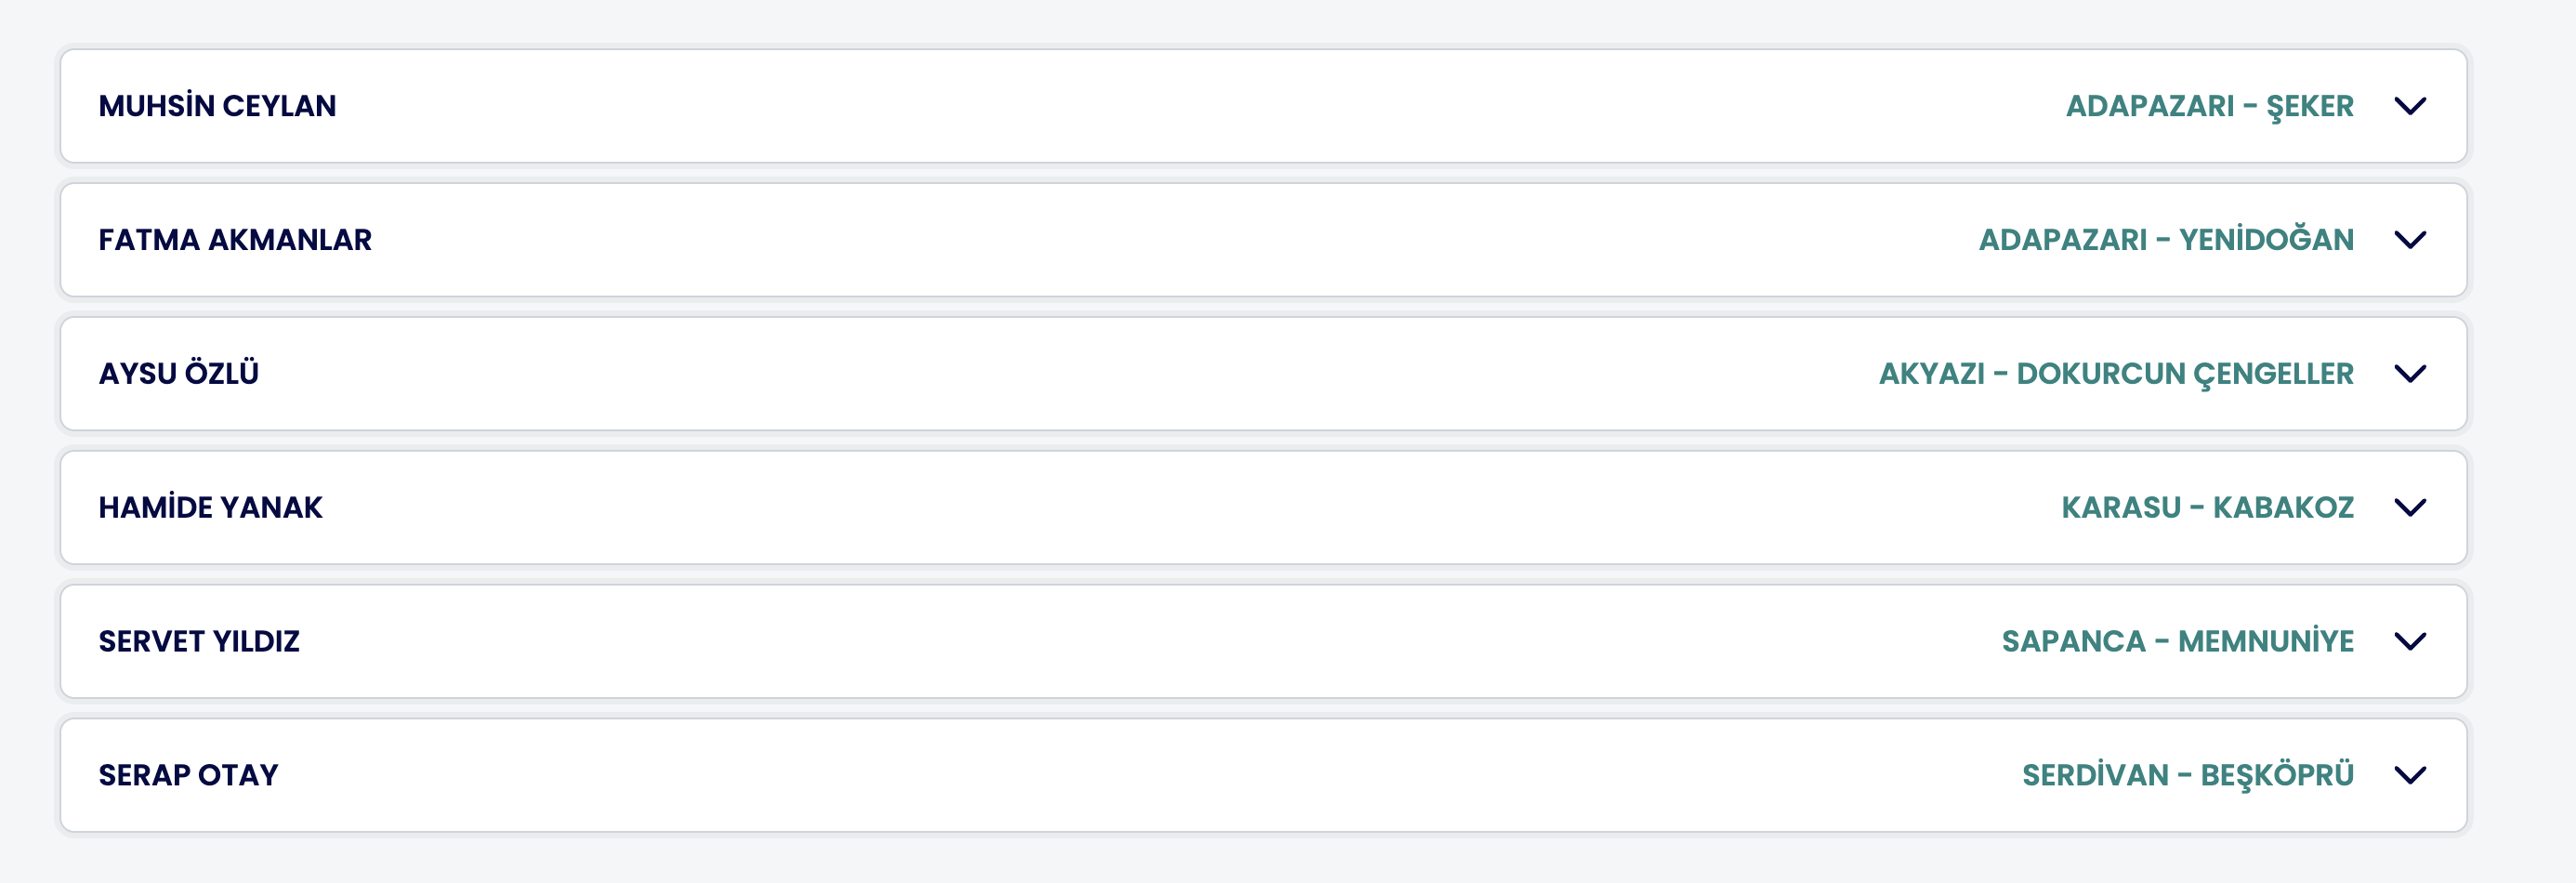Click the SAPANCA - MEMNUNİYE location text
The image size is (2576, 883).
[x=2177, y=641]
